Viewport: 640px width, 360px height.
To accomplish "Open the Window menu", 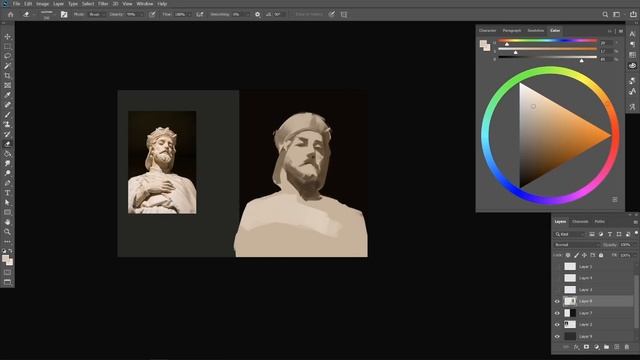I will click(x=145, y=4).
